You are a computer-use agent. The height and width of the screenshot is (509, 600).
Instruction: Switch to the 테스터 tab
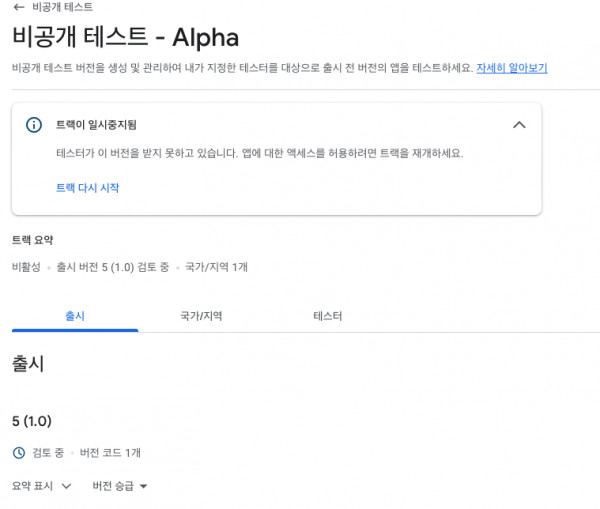328,316
